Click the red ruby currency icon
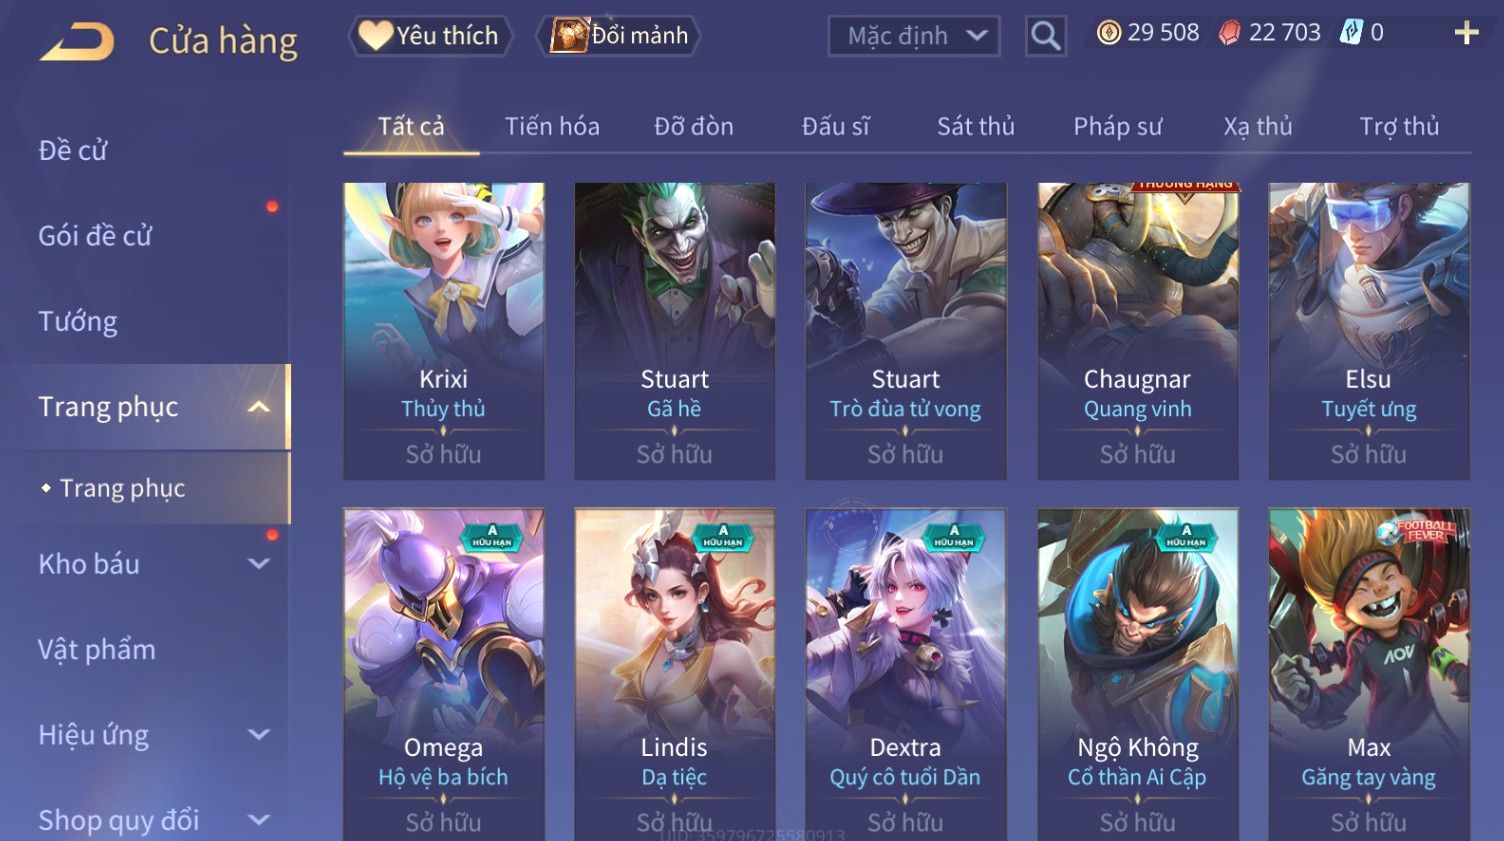This screenshot has height=841, width=1504. (1229, 33)
